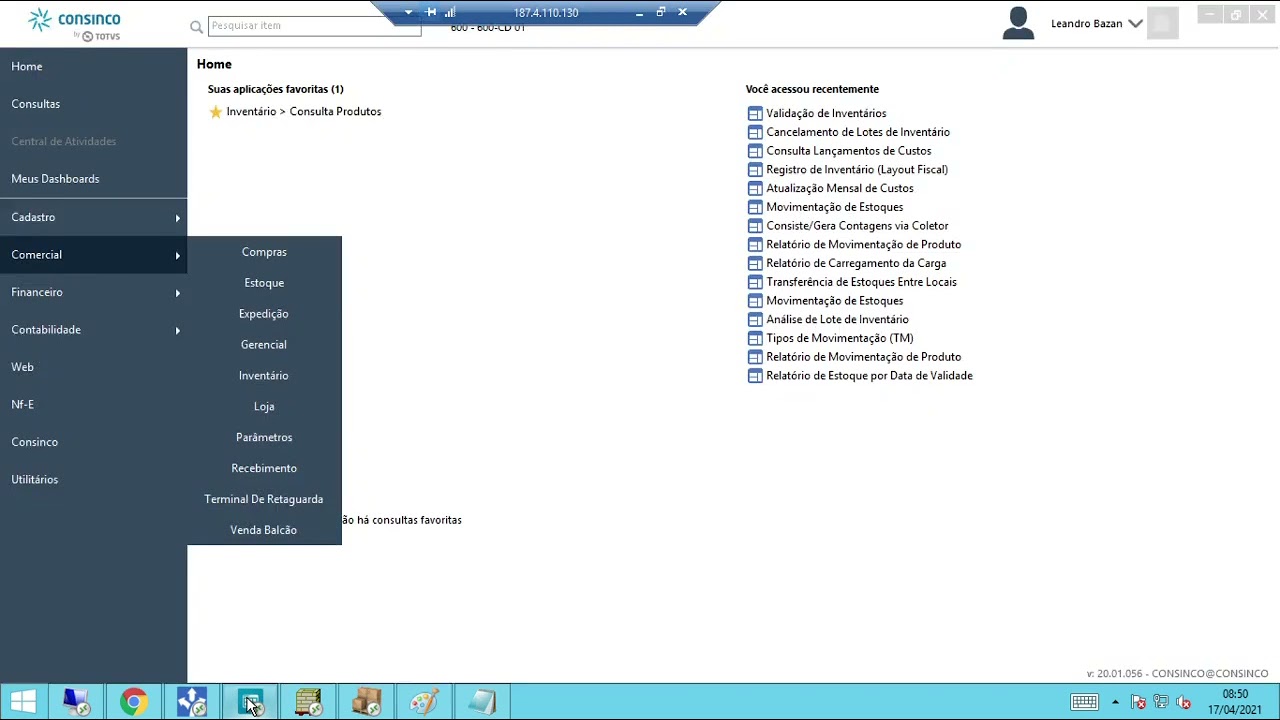Open Expedição in the Comercial submenu
The image size is (1280, 720).
pos(264,314)
